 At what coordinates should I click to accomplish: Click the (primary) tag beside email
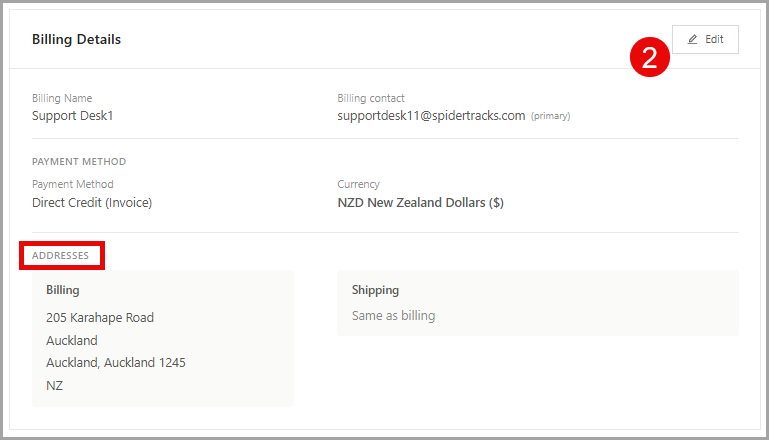[550, 116]
